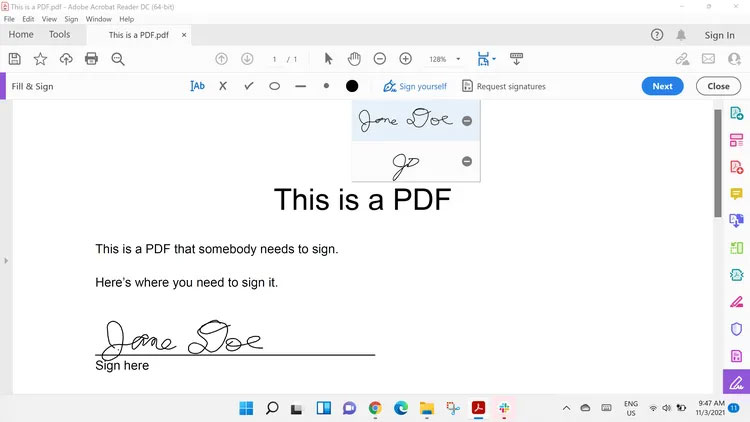750x422 pixels.
Task: Open the black color picker circle
Action: pyautogui.click(x=352, y=86)
